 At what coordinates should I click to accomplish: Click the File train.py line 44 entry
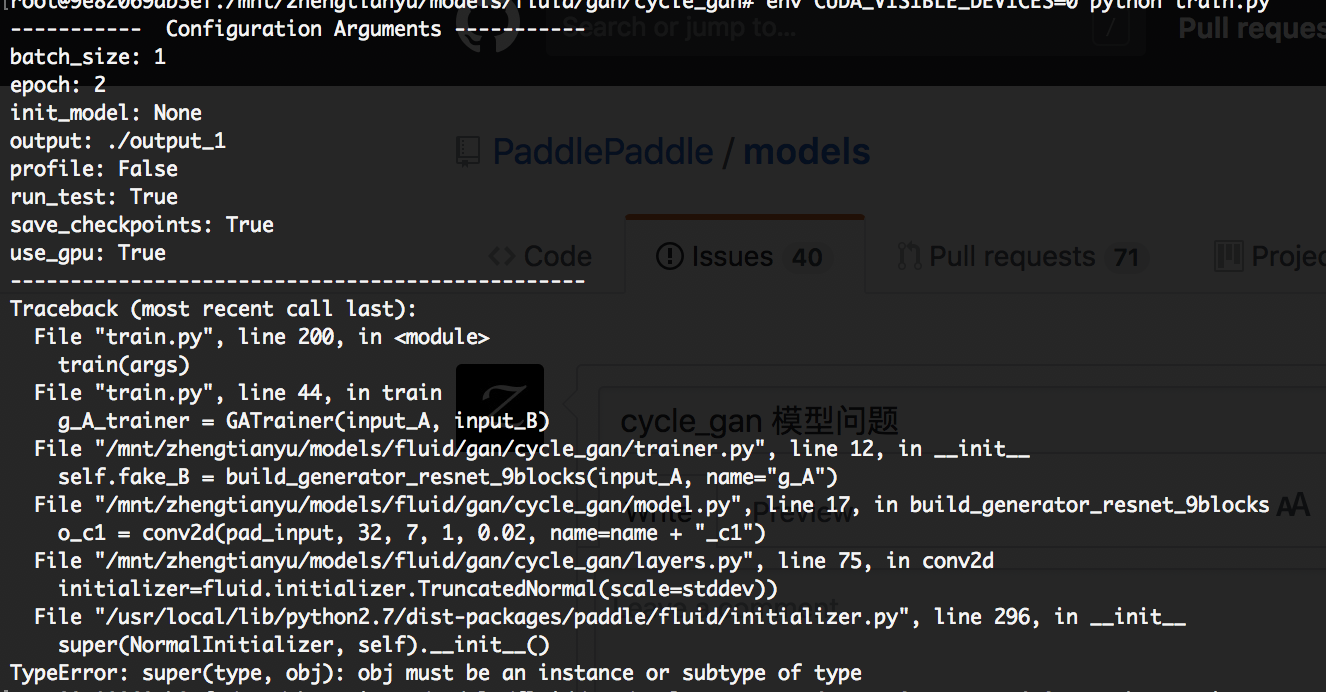[238, 393]
